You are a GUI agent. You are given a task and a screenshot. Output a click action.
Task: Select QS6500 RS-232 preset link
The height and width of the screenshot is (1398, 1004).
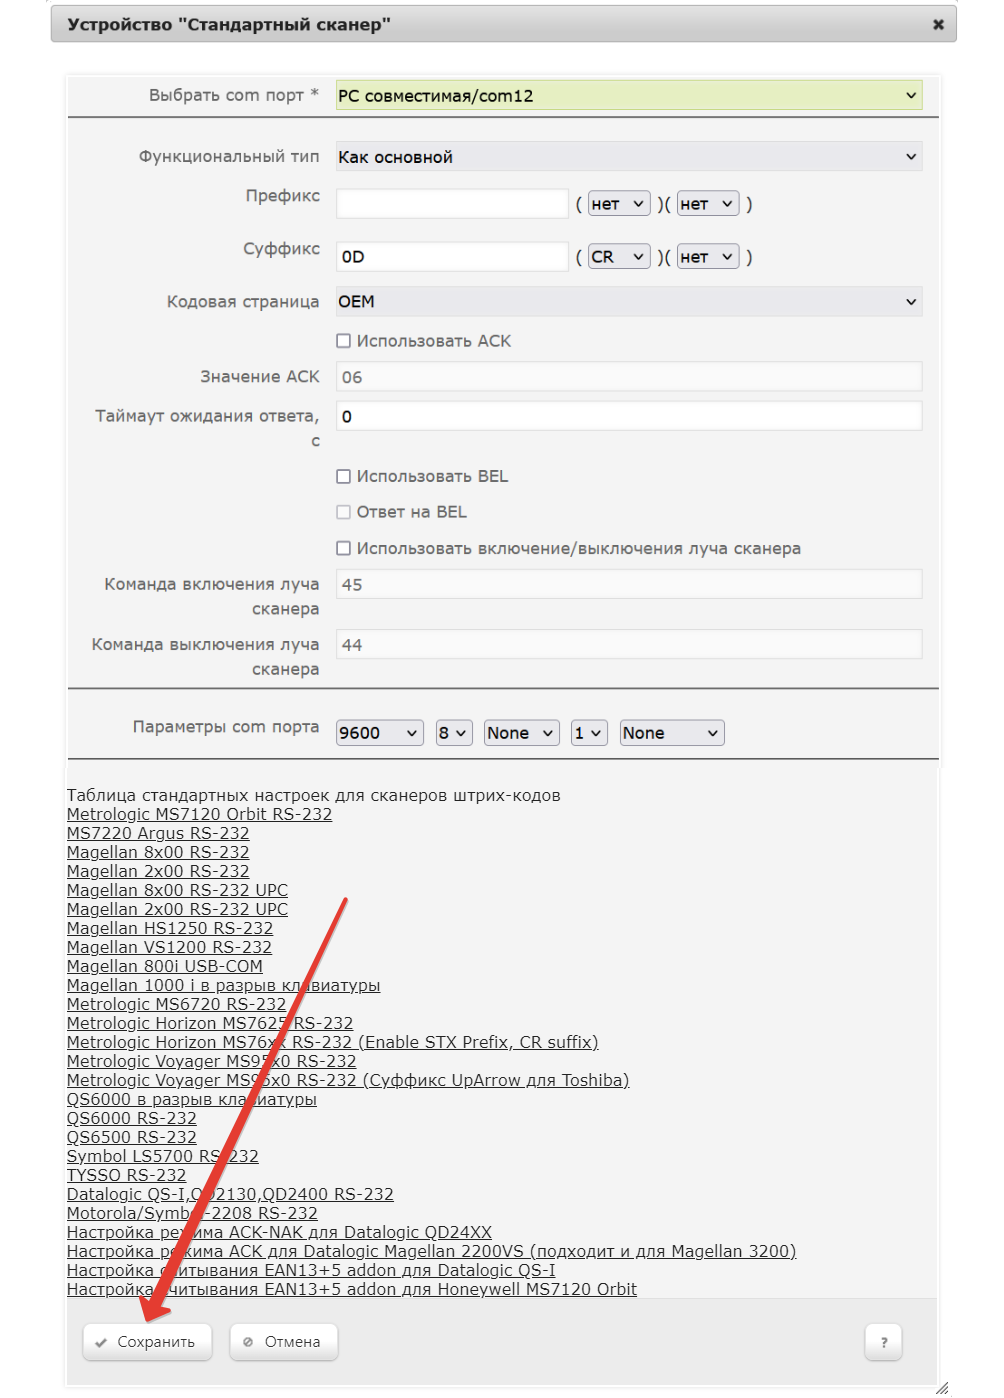click(132, 1137)
